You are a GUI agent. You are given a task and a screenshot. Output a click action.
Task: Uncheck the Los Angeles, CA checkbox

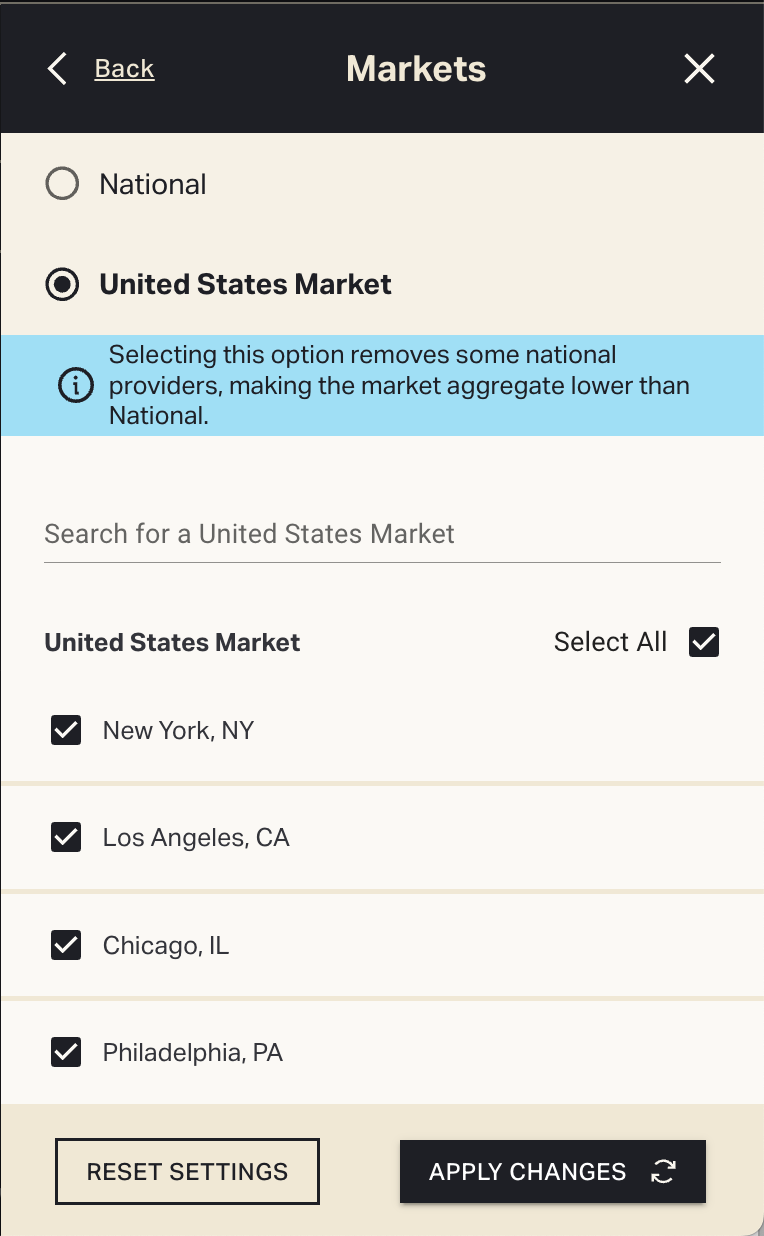(66, 837)
